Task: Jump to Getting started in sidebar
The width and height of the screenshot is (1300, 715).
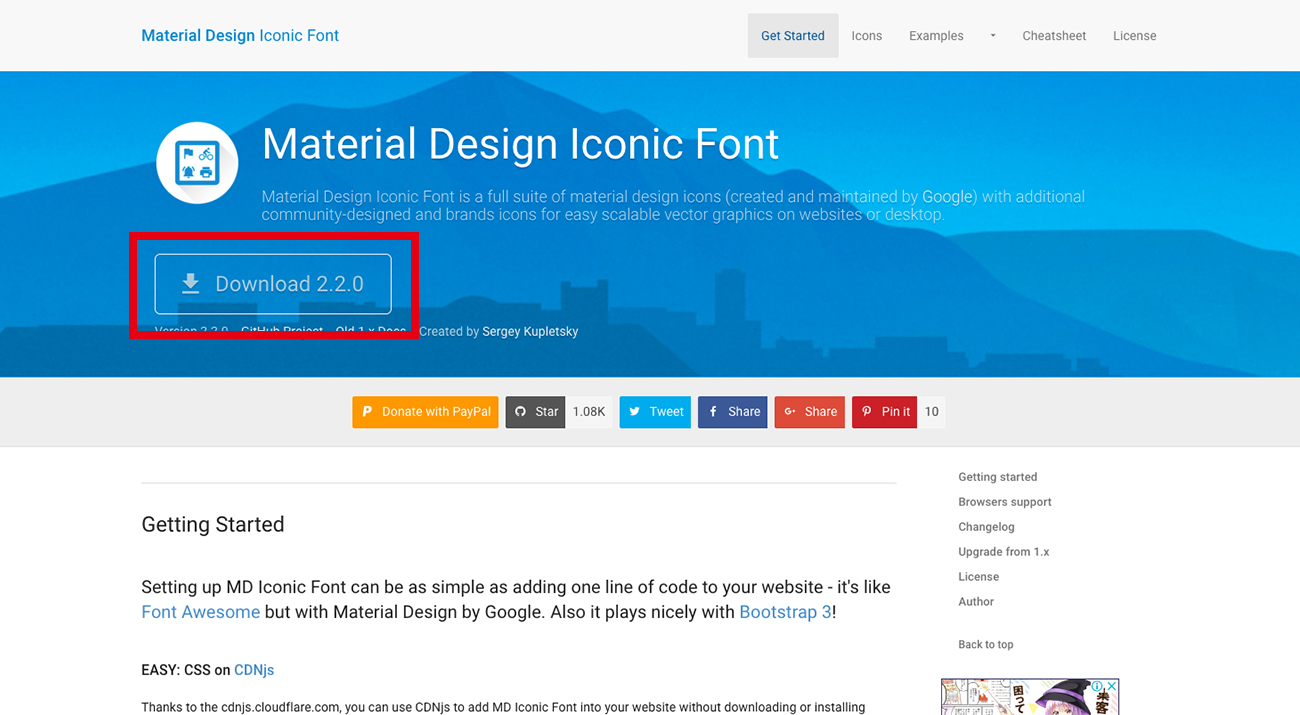Action: [998, 477]
